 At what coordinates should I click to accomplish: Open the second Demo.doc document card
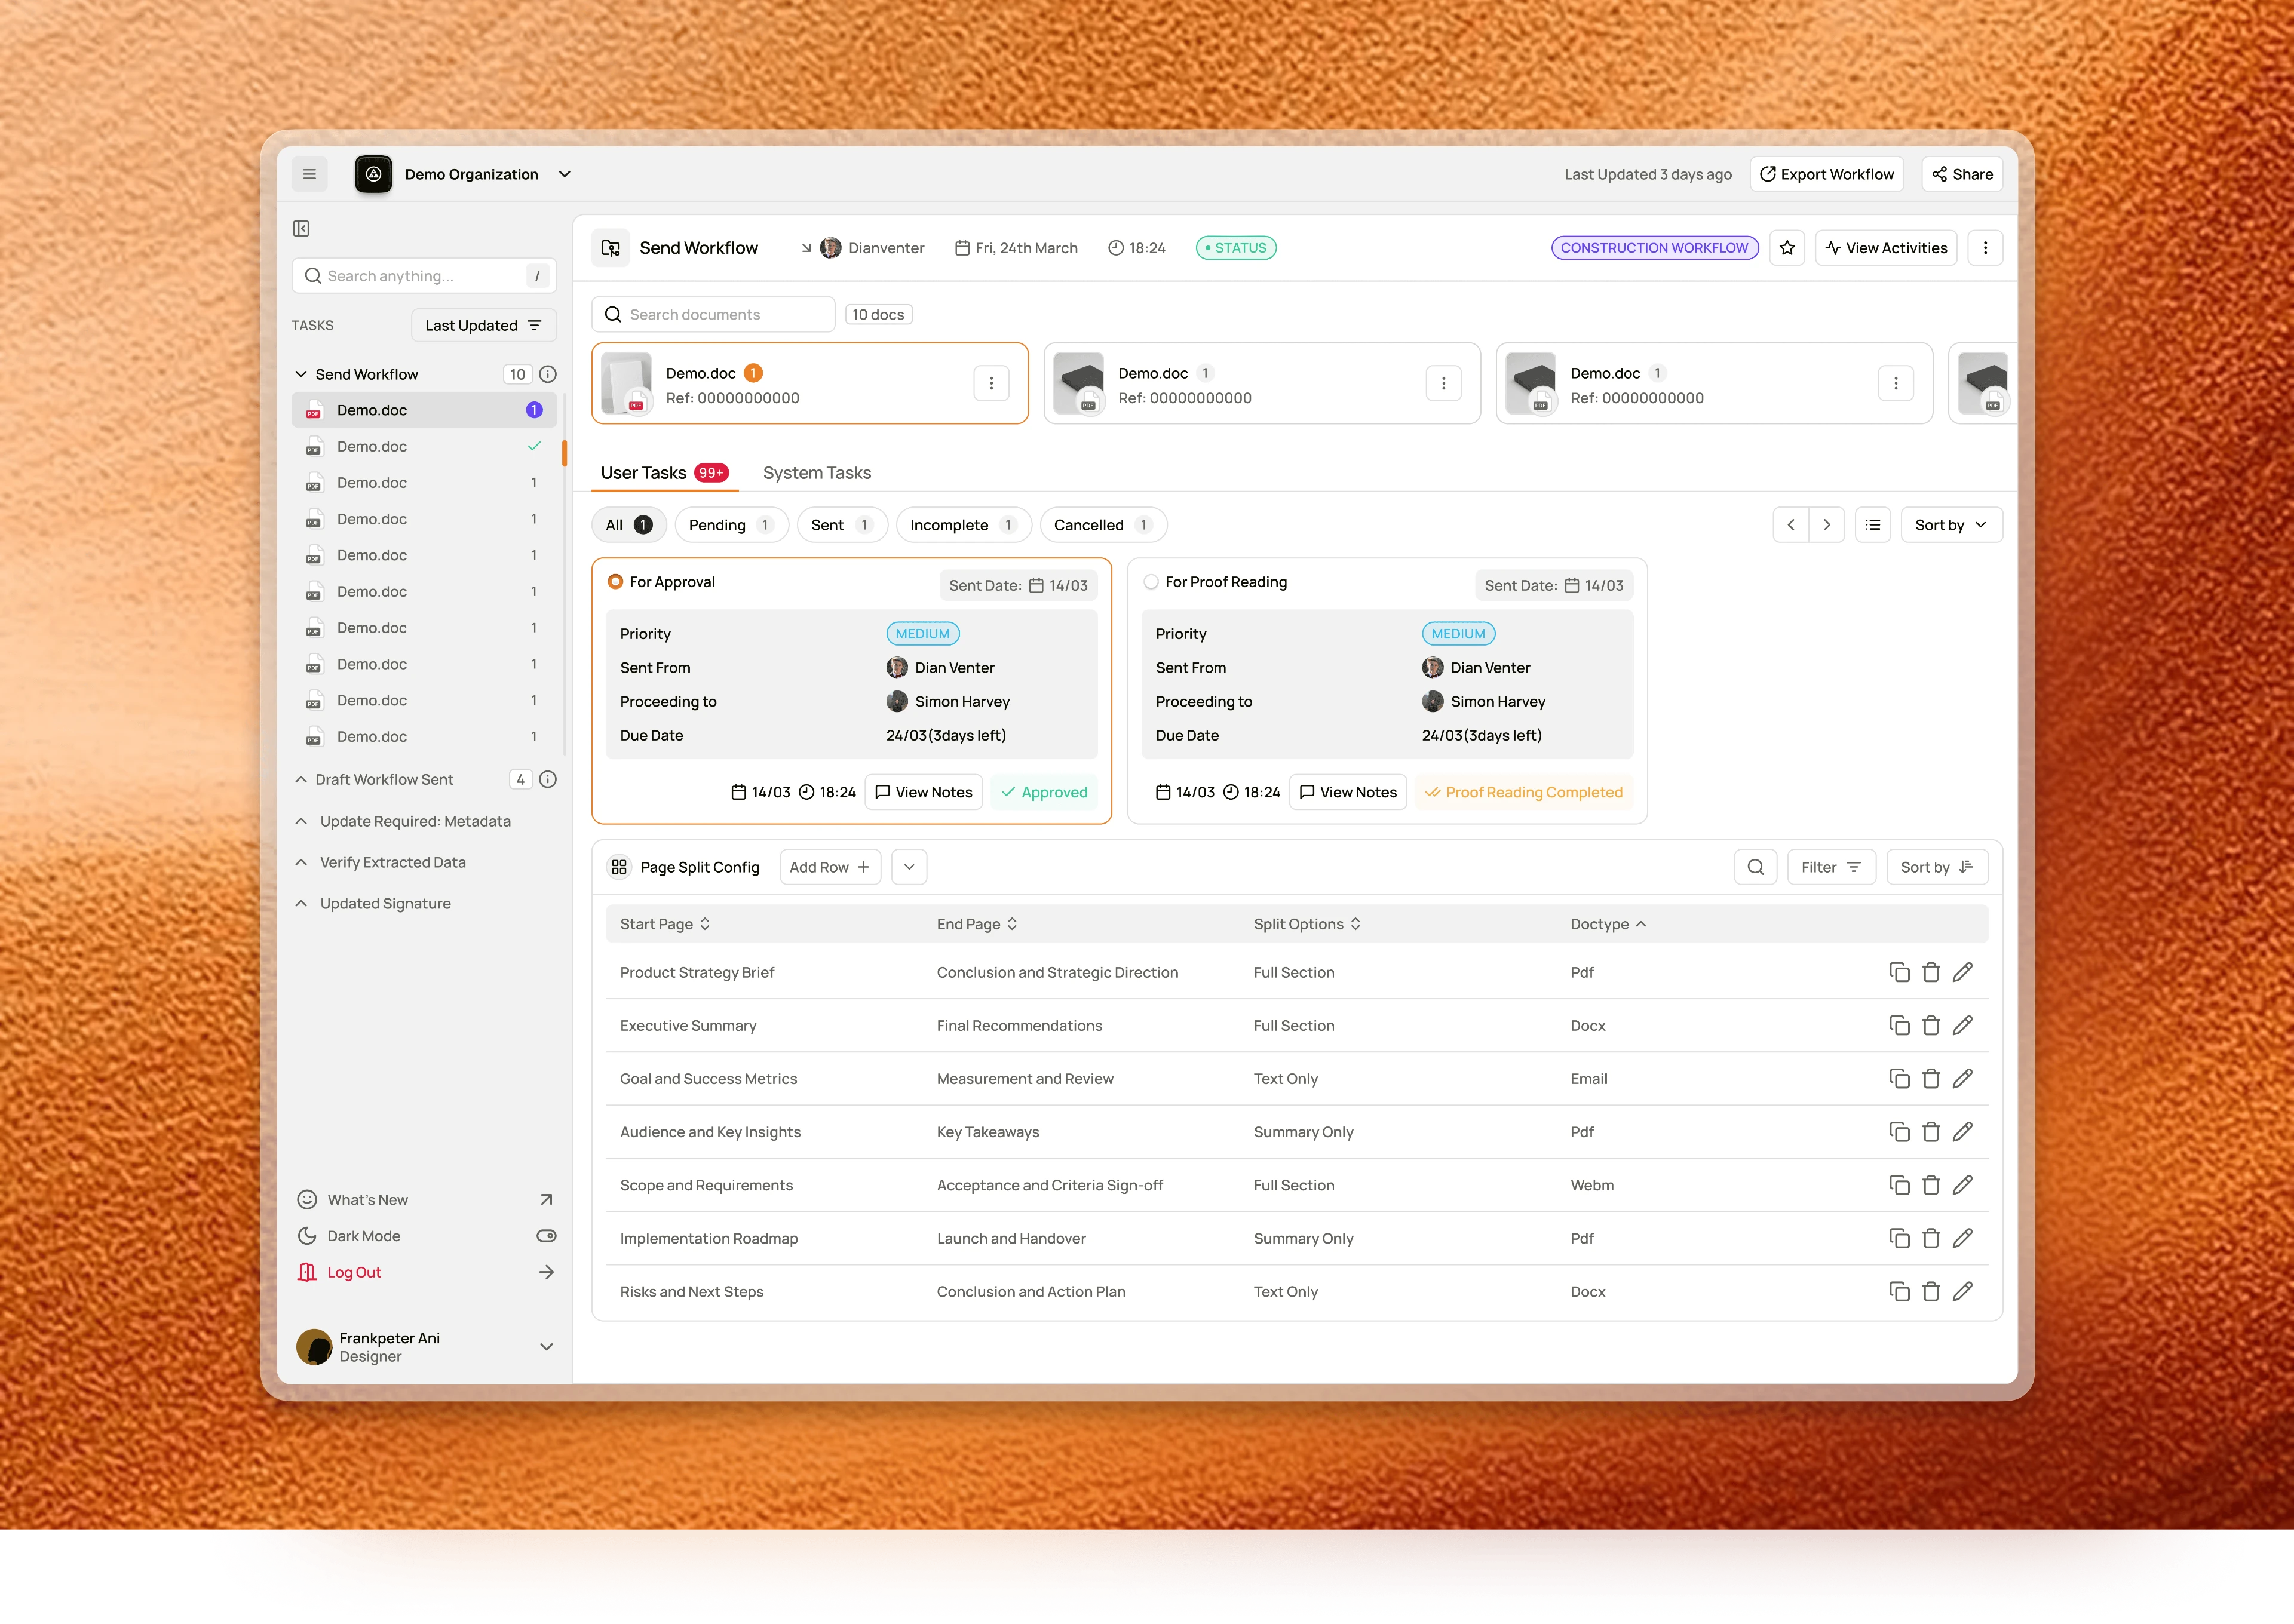point(1262,384)
